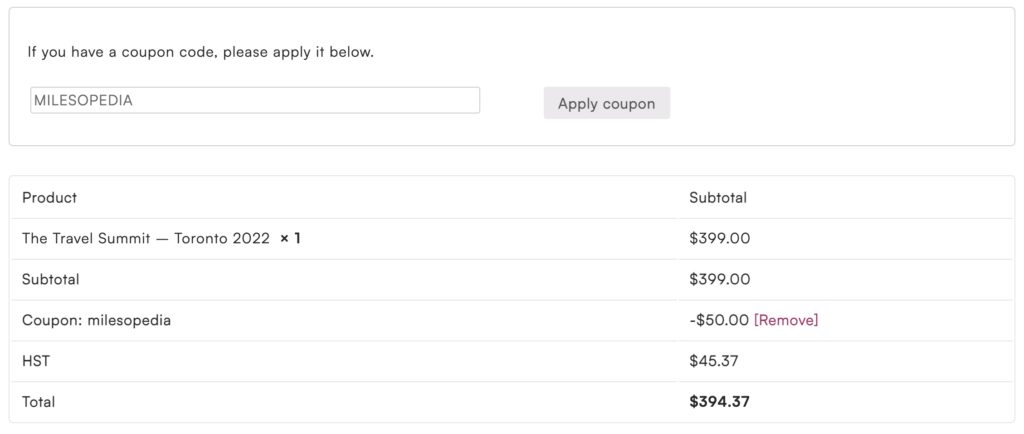Viewport: 1024px width, 434px height.
Task: Click the $45.37 HST amount
Action: 715,361
